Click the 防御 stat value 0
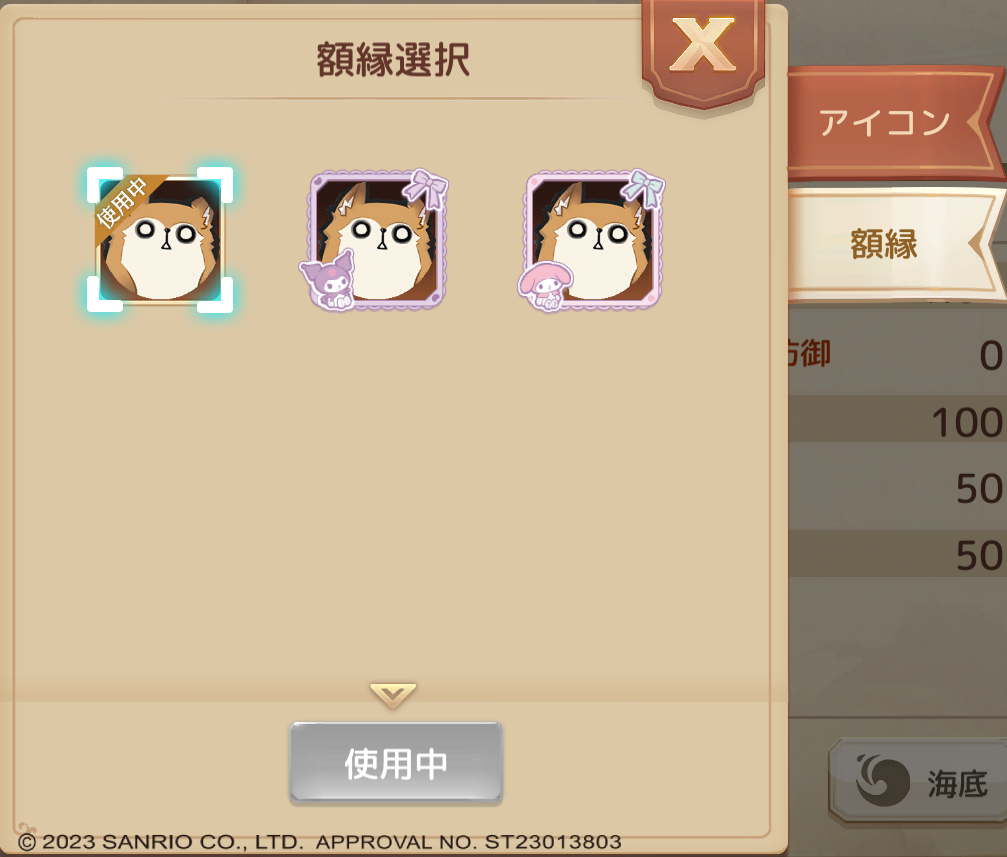This screenshot has height=857, width=1007. tap(991, 356)
